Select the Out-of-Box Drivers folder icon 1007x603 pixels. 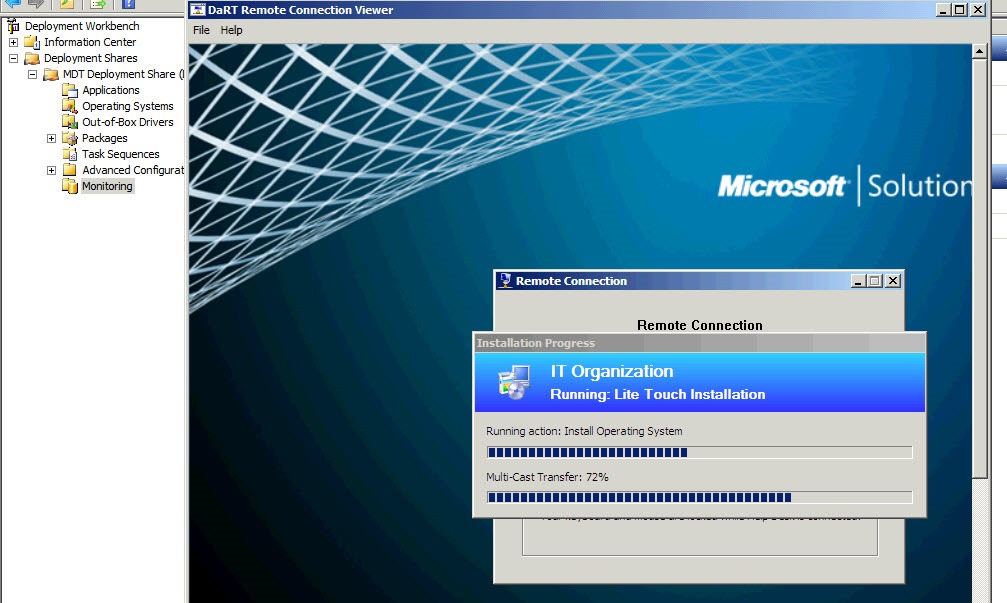(x=69, y=122)
